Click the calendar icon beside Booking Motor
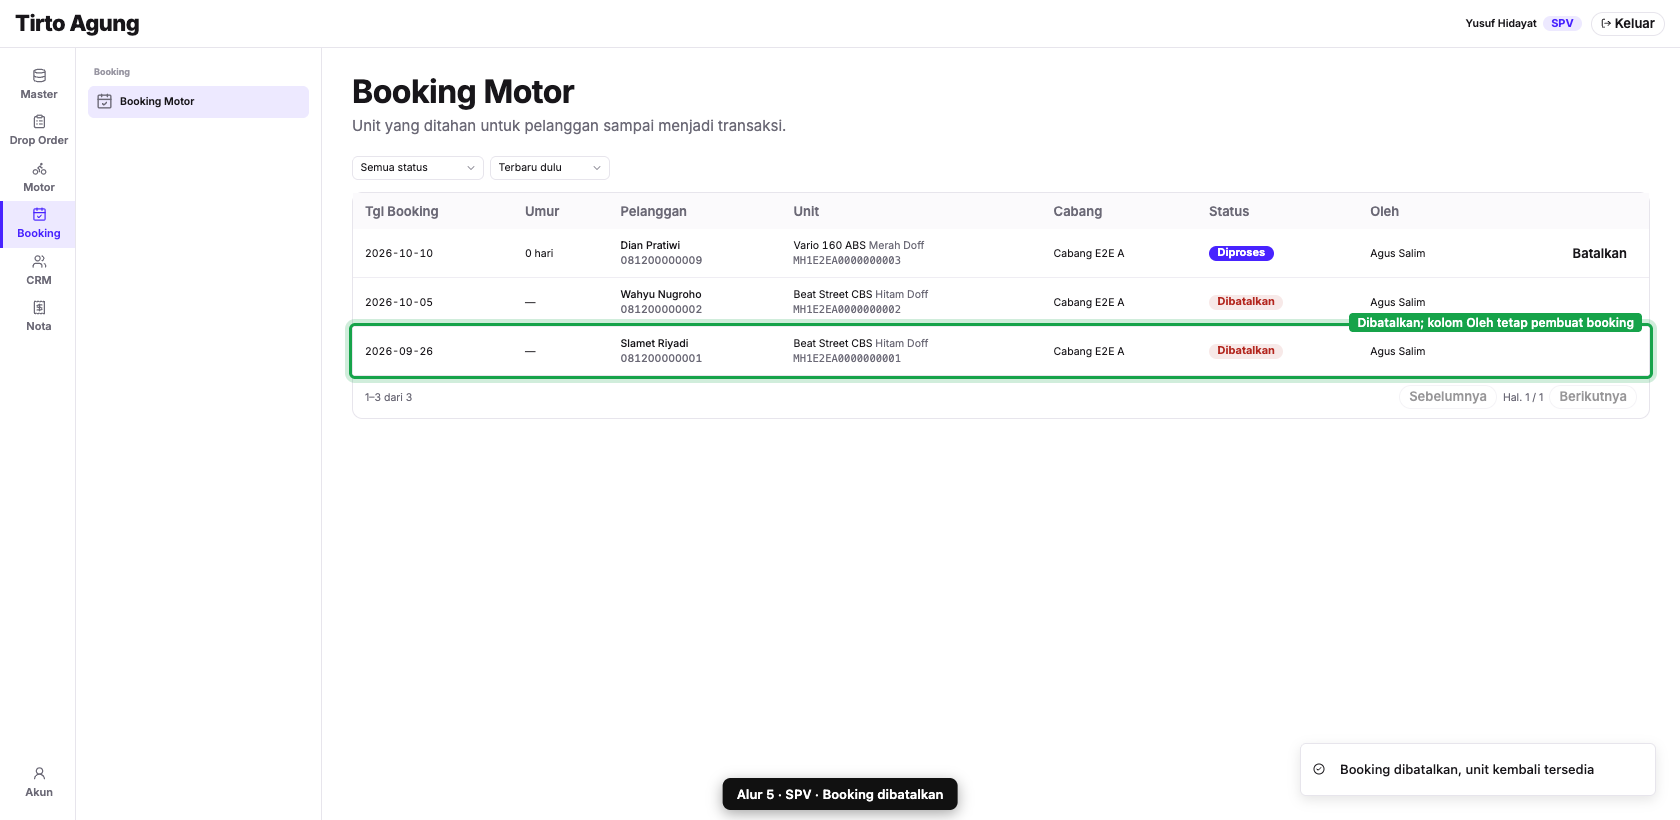Viewport: 1680px width, 820px height. tap(104, 101)
